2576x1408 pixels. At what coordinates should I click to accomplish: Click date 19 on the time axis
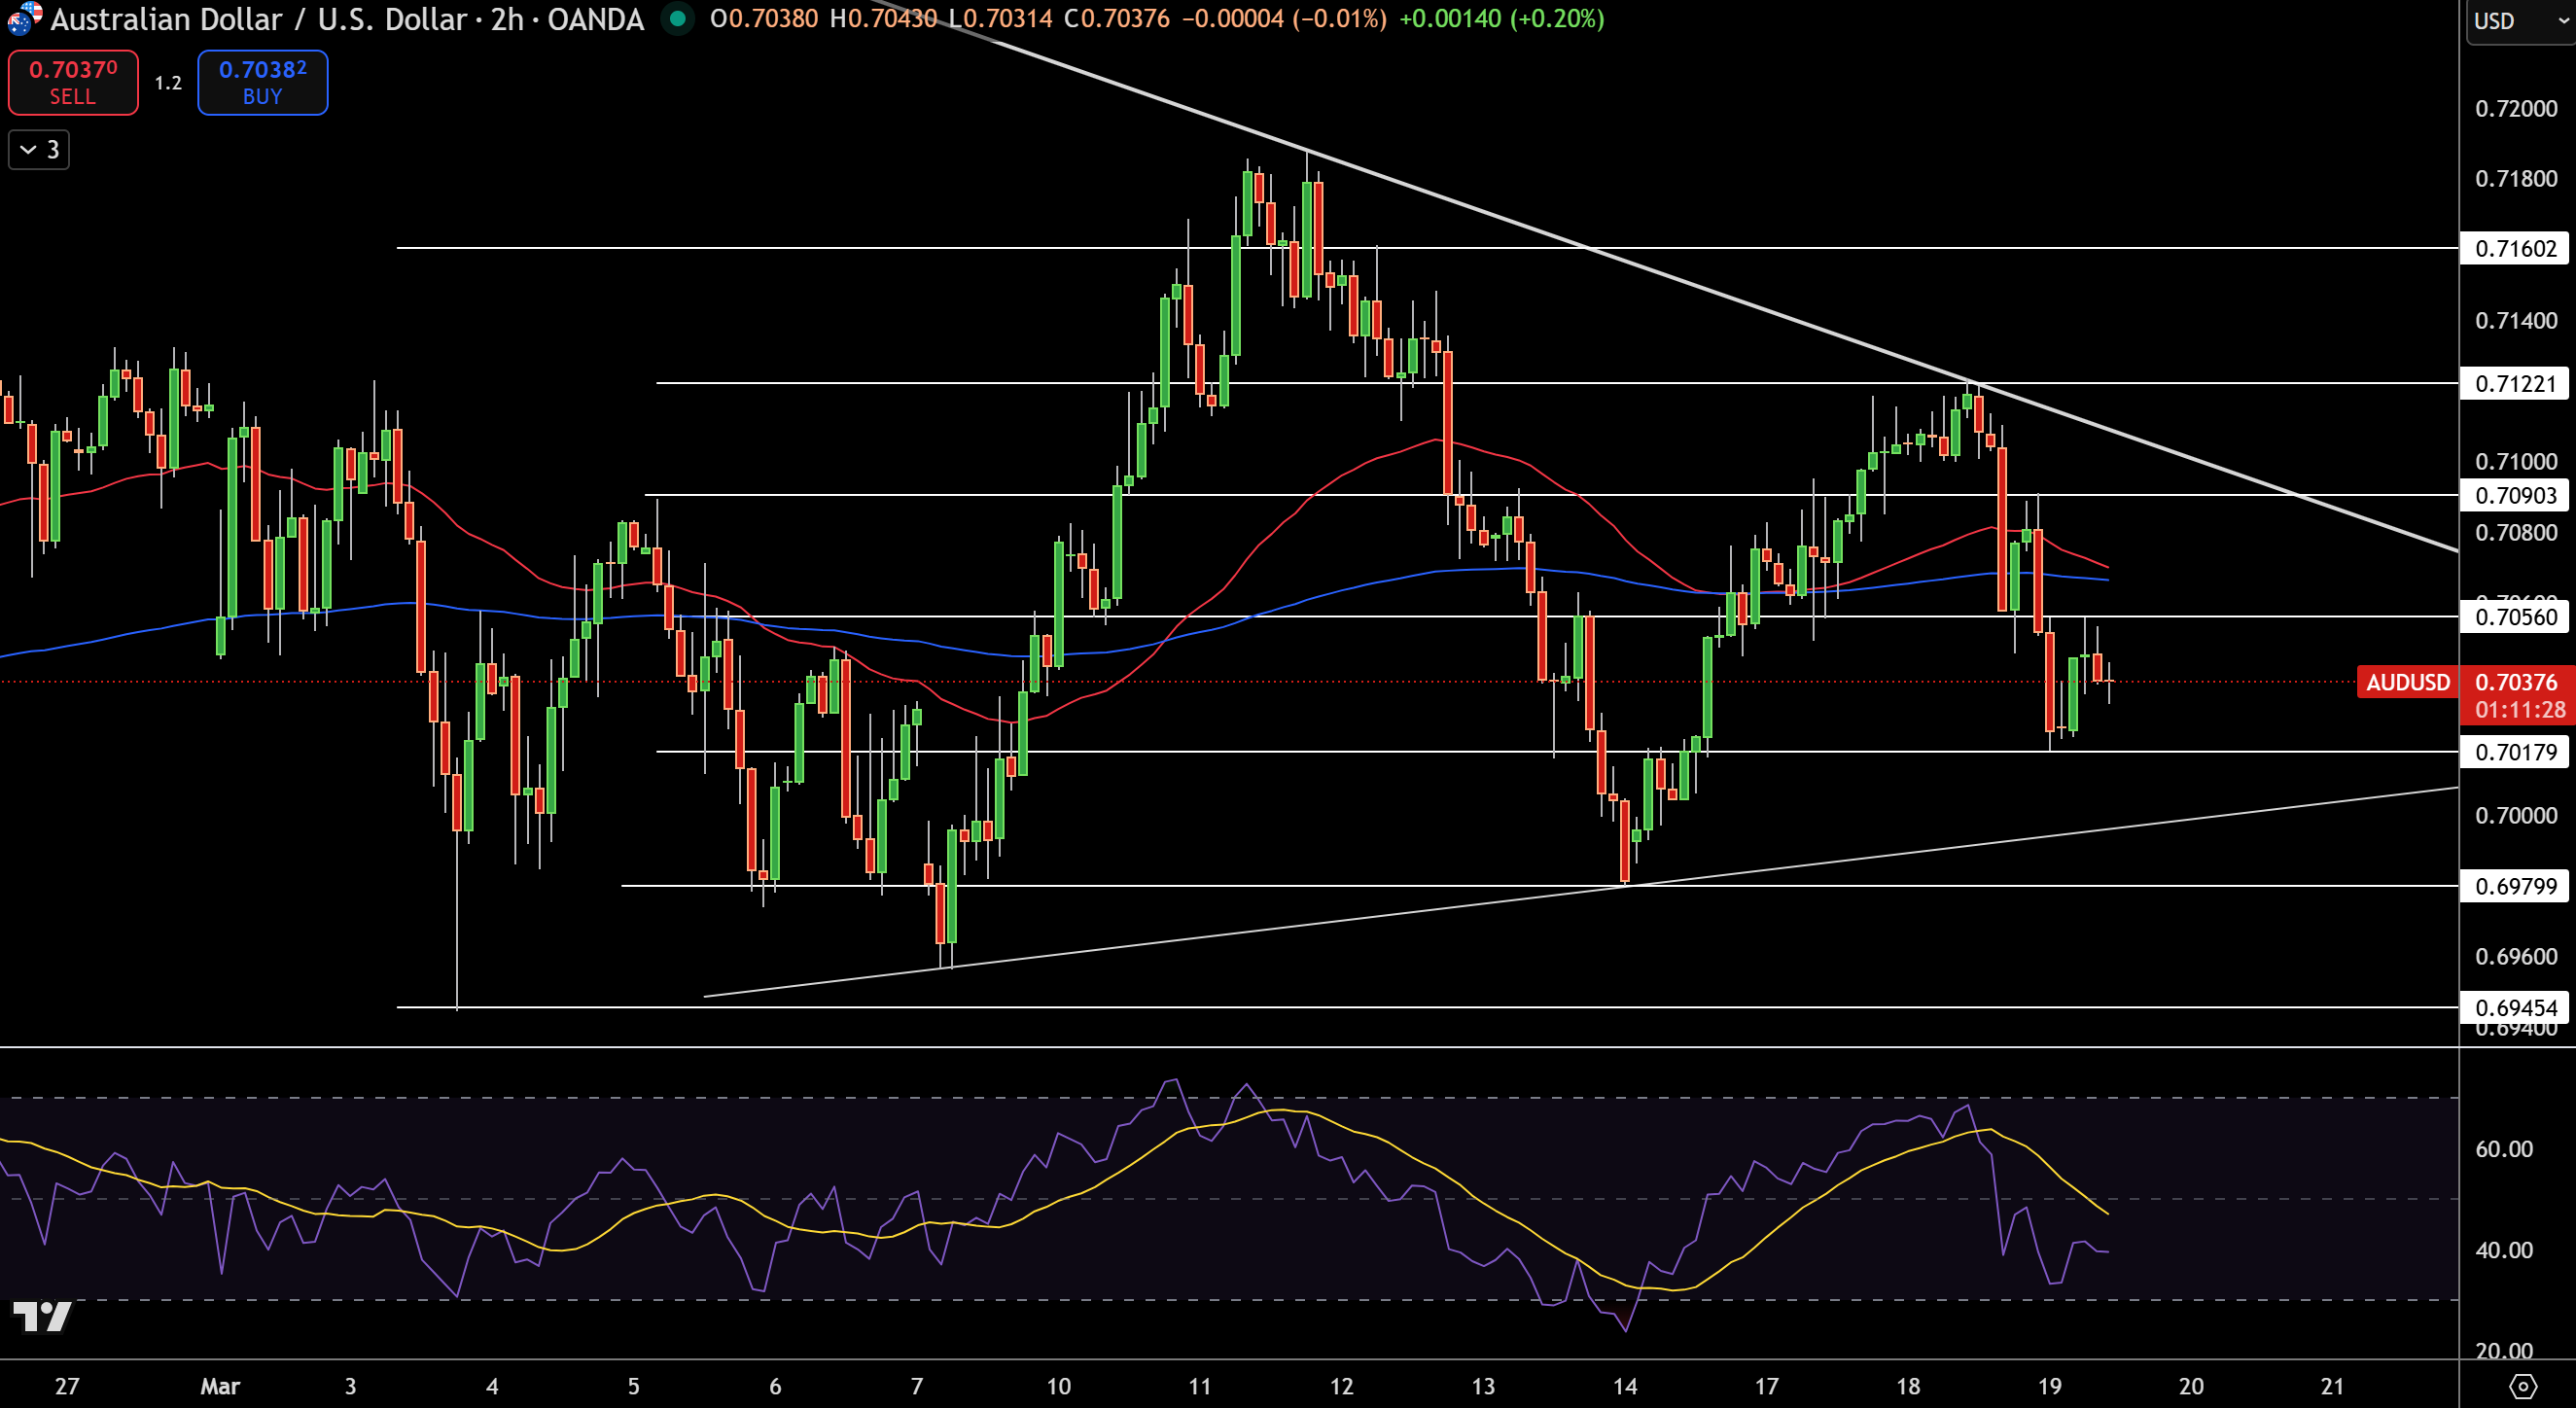[2050, 1386]
